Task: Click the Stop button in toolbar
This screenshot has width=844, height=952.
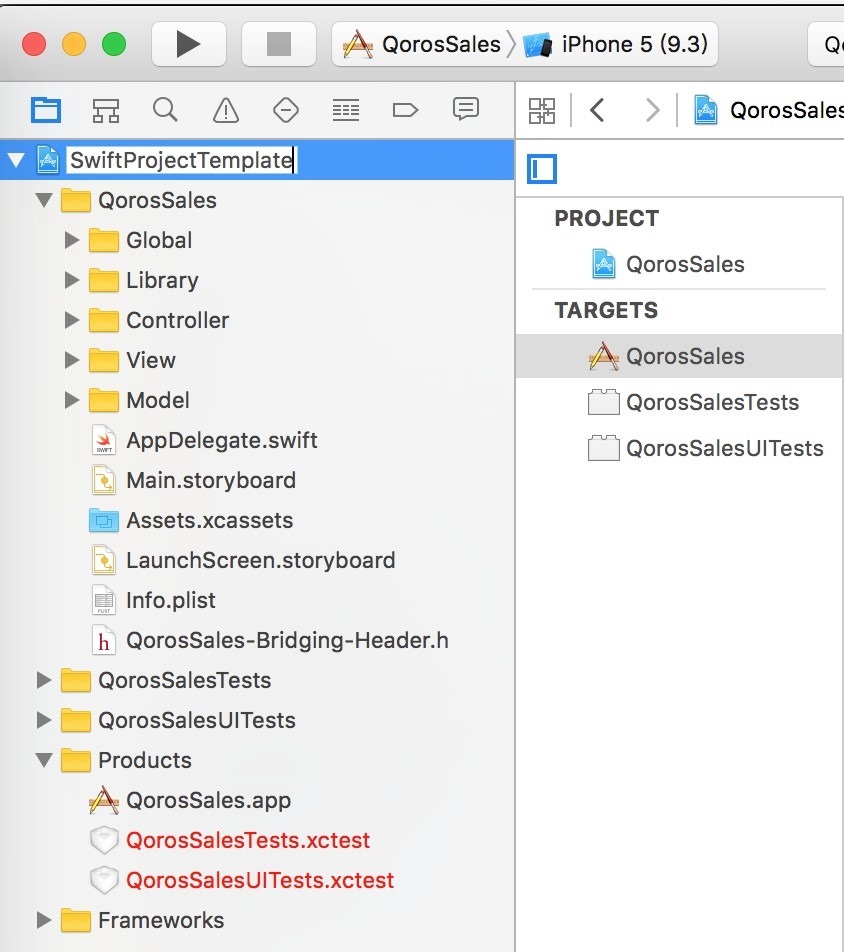Action: tap(278, 44)
